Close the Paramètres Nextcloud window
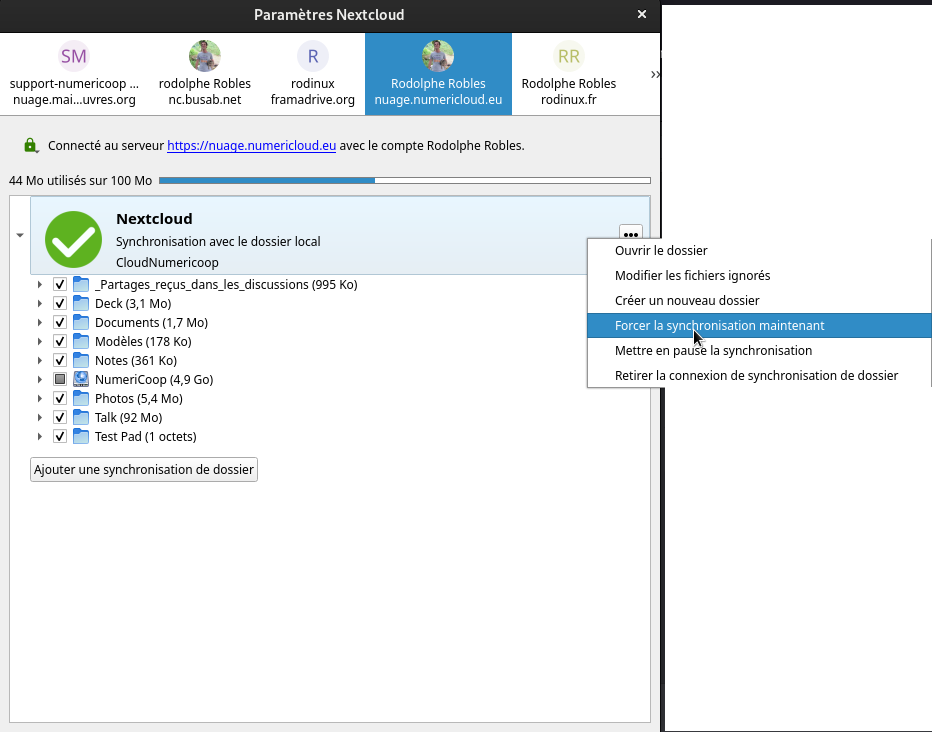 [642, 14]
